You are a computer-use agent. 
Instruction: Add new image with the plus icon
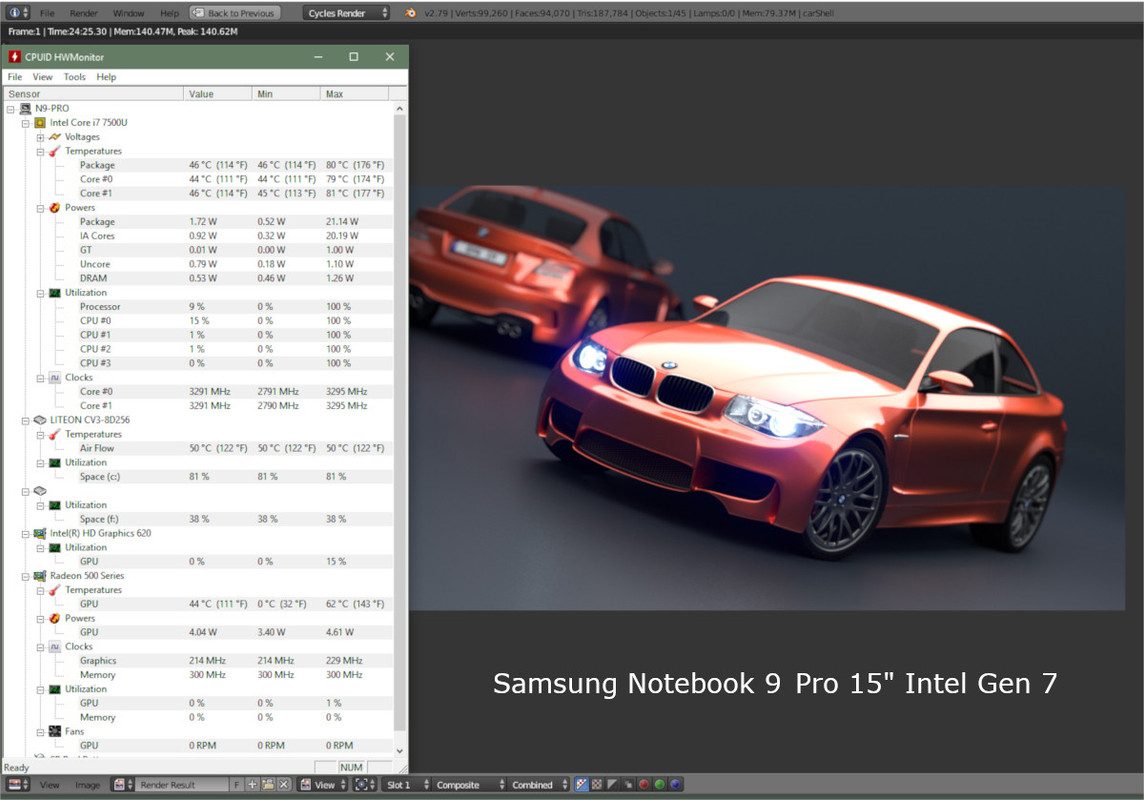252,785
